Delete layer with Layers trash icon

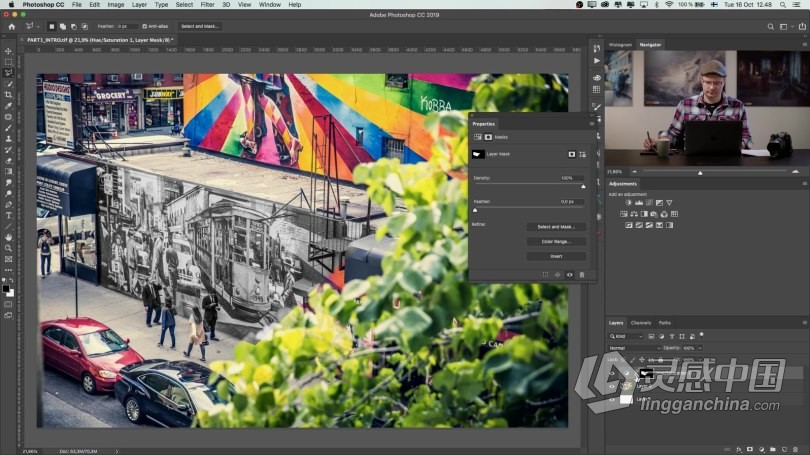coord(796,450)
